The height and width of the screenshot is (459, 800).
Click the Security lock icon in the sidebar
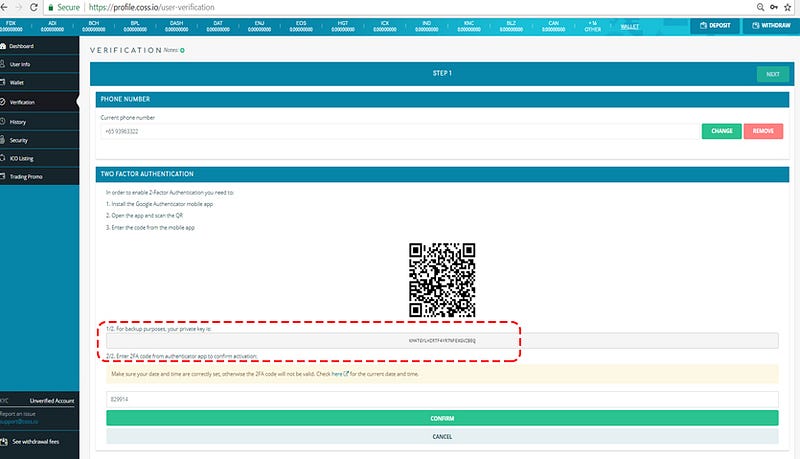click(x=3, y=140)
